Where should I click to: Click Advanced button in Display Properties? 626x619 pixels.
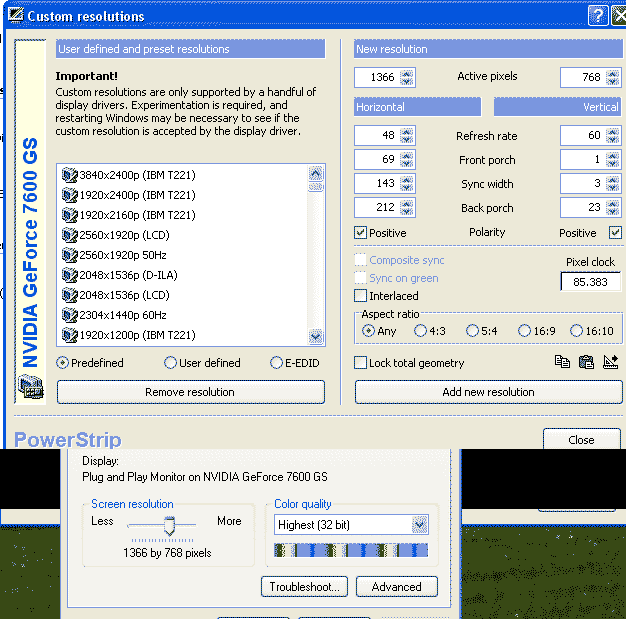pos(396,586)
